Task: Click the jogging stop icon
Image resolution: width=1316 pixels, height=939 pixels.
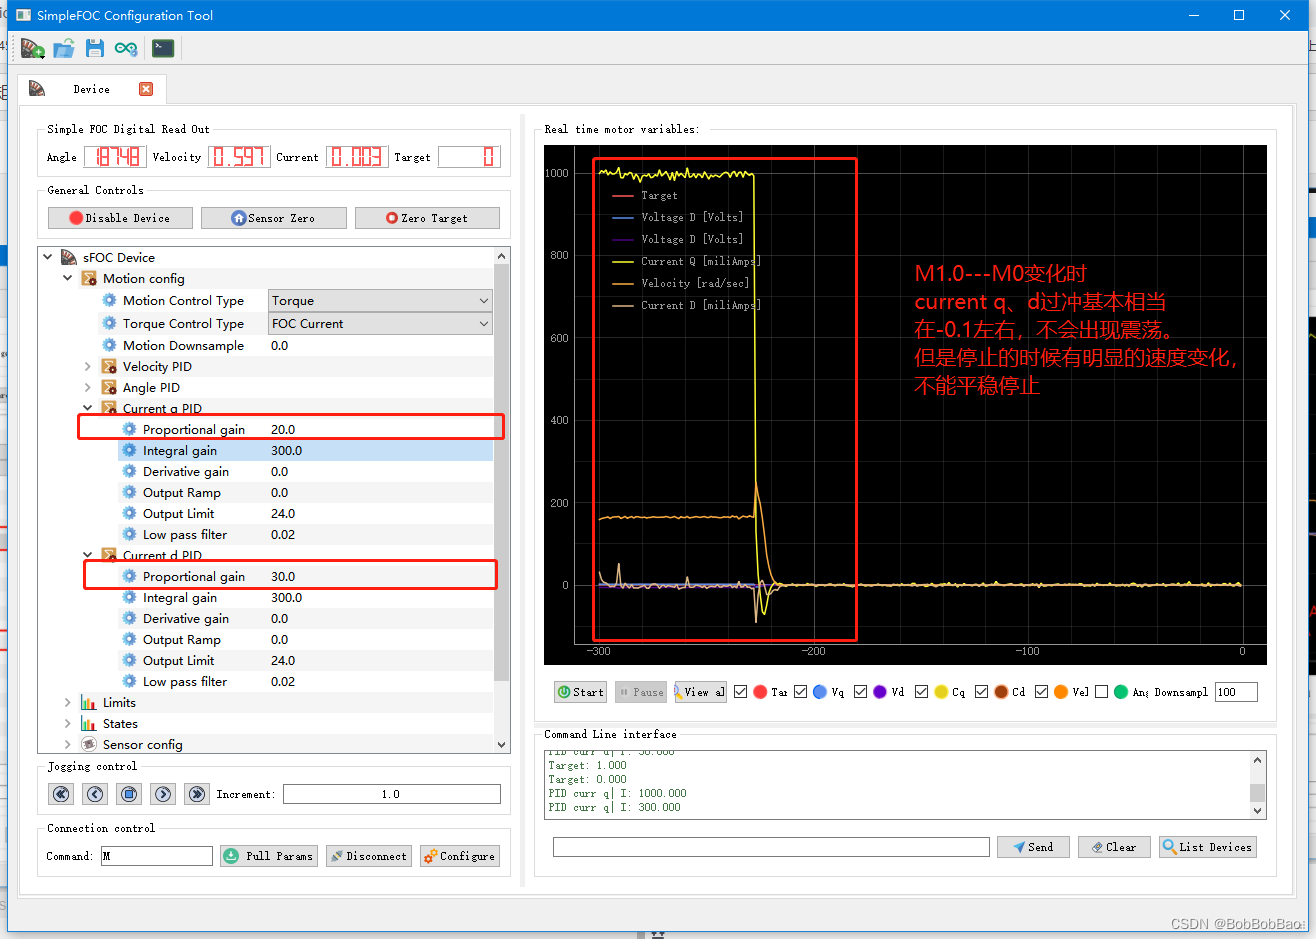Action: point(129,794)
